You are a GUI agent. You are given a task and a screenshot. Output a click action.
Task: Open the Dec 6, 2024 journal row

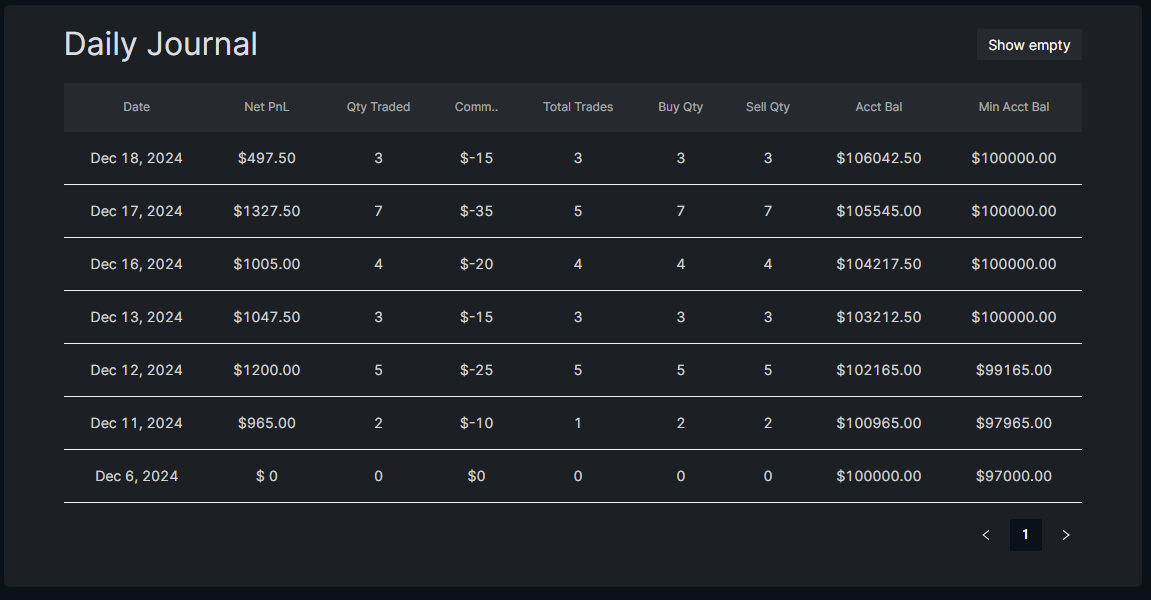[x=137, y=476]
